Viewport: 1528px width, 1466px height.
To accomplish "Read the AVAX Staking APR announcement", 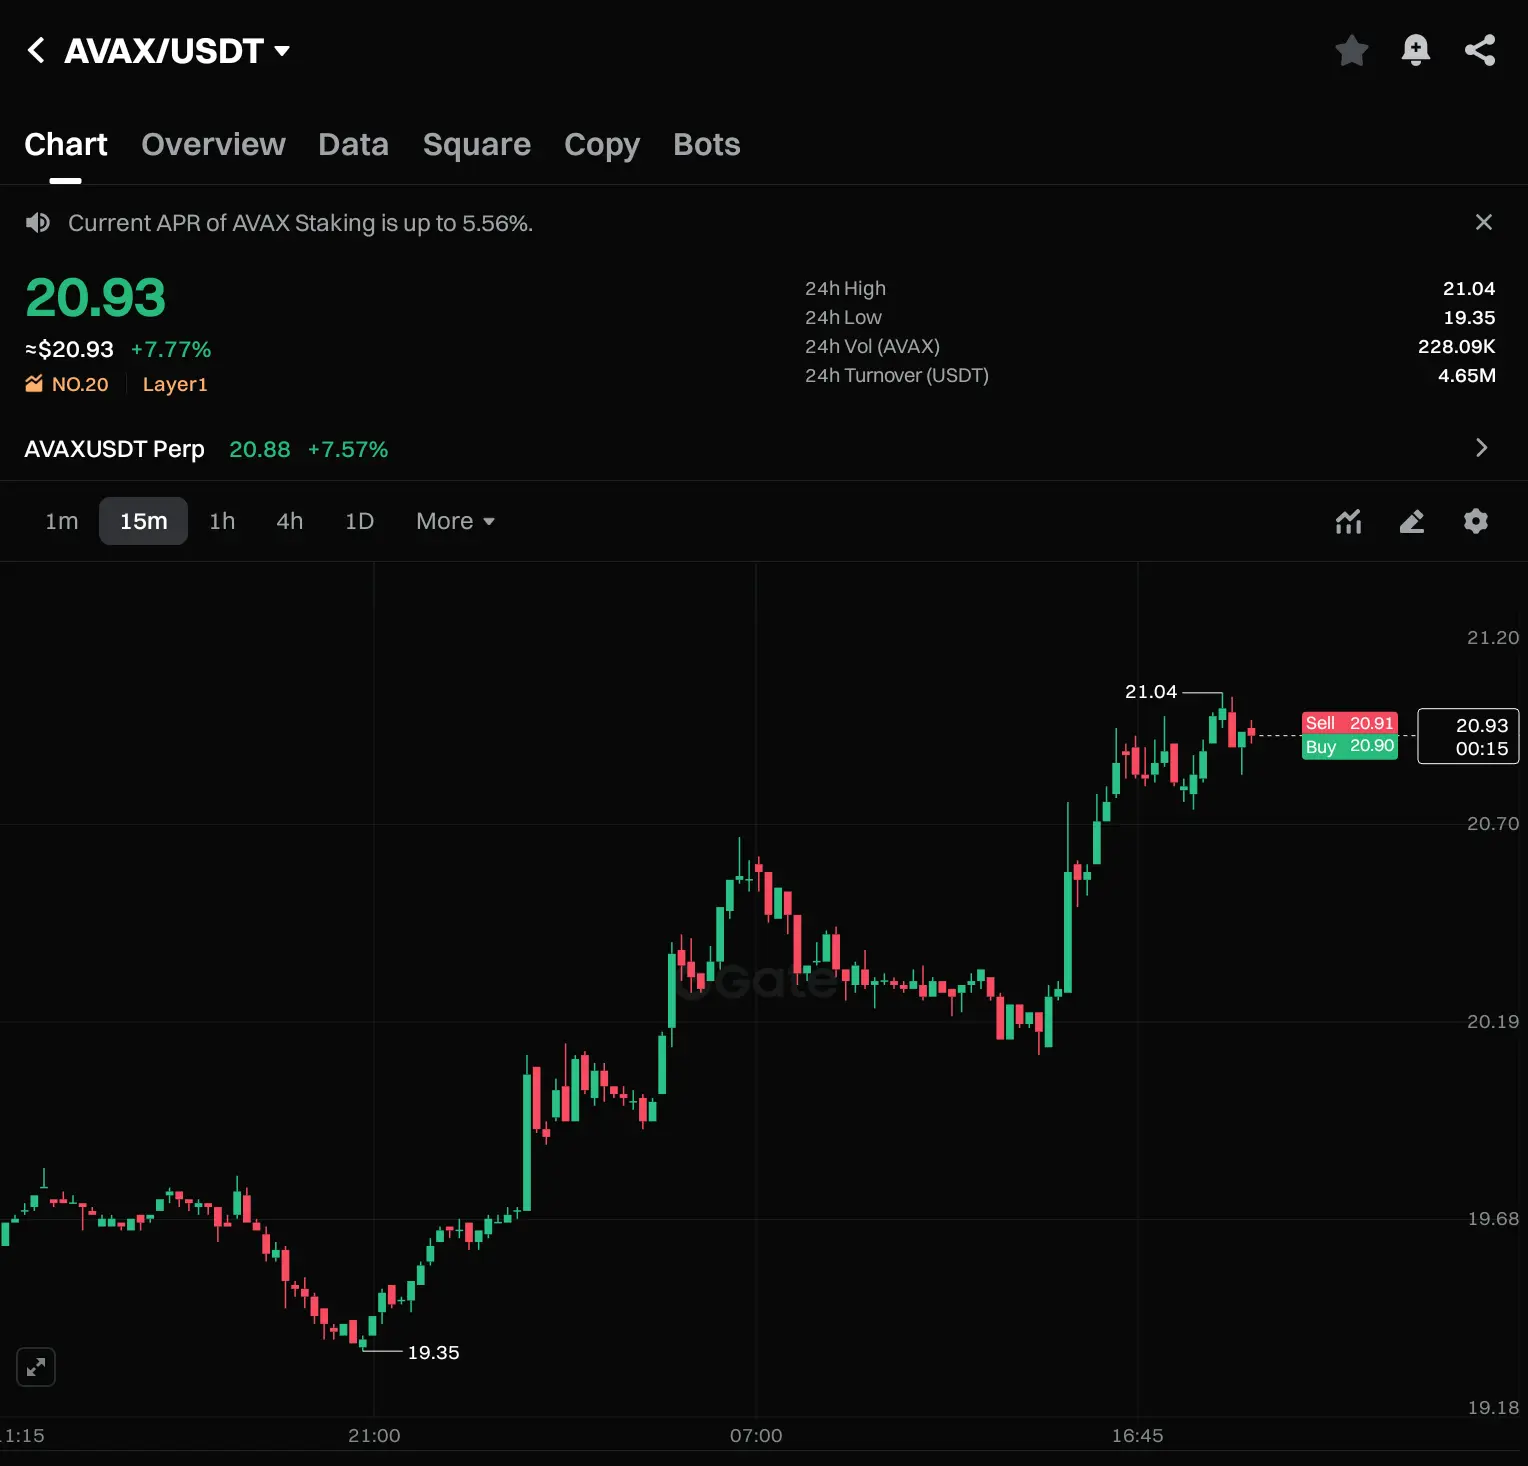I will [x=300, y=223].
